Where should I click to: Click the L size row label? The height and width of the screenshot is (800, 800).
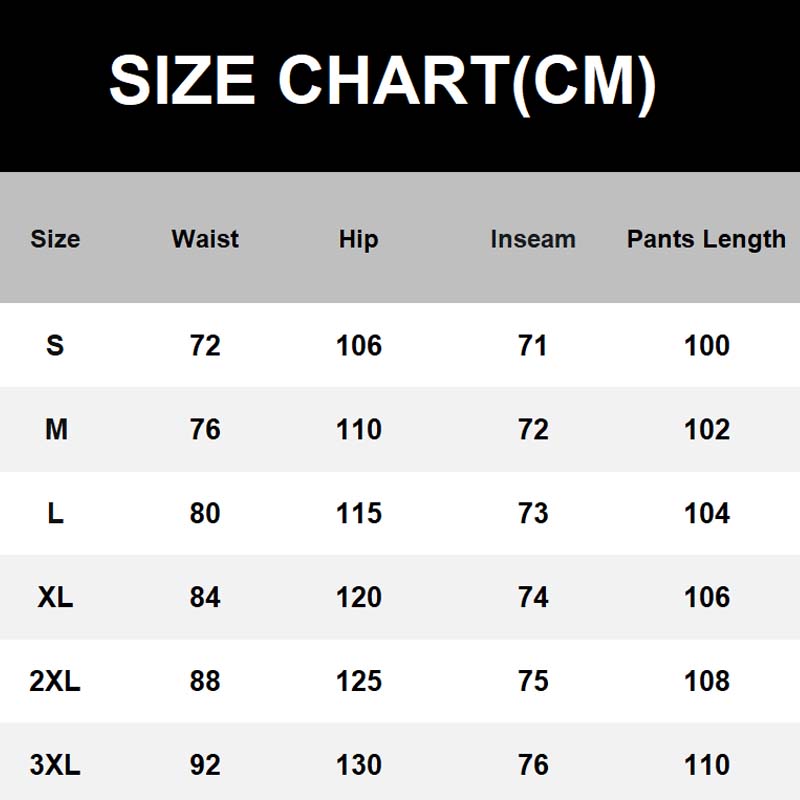point(56,513)
